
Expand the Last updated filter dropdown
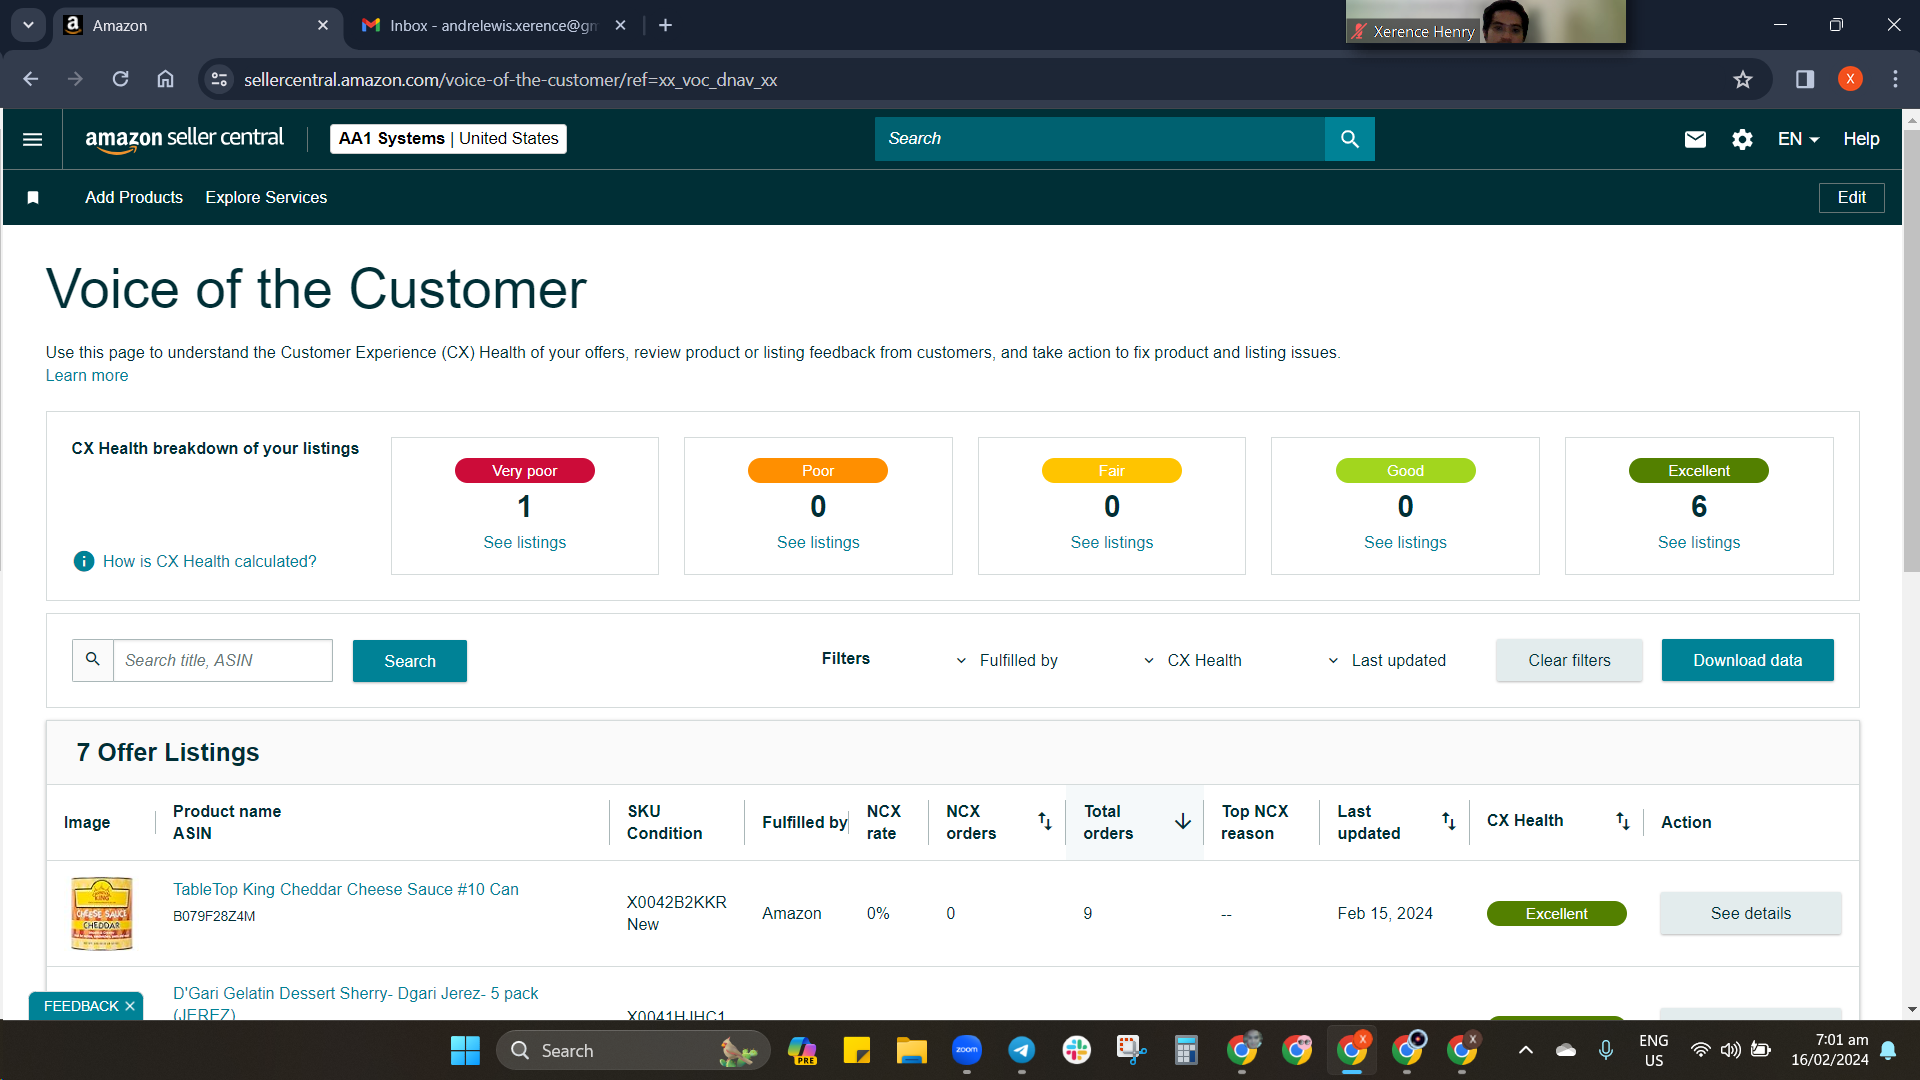coord(1387,660)
